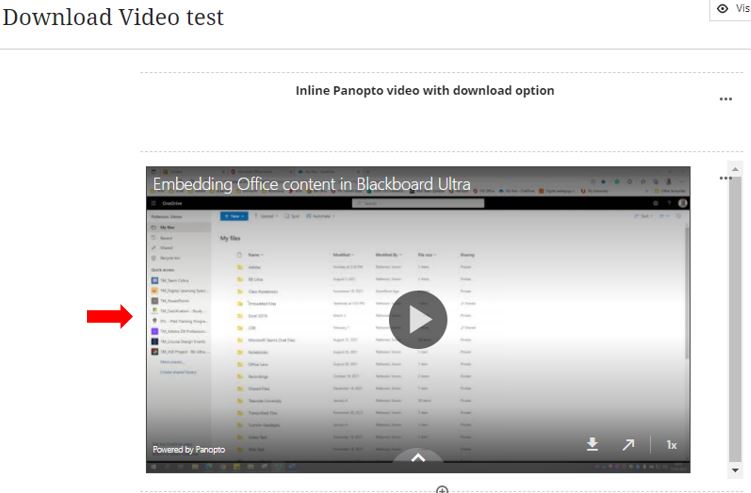Screen dimensions: 751x493
Task: Click the scrollbar down arrow
Action: coord(735,470)
